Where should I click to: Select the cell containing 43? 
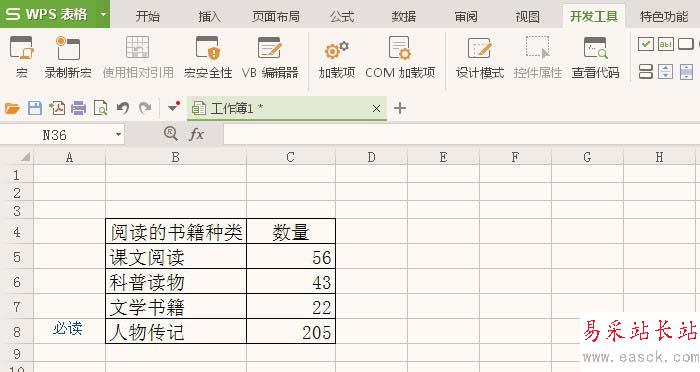click(291, 281)
